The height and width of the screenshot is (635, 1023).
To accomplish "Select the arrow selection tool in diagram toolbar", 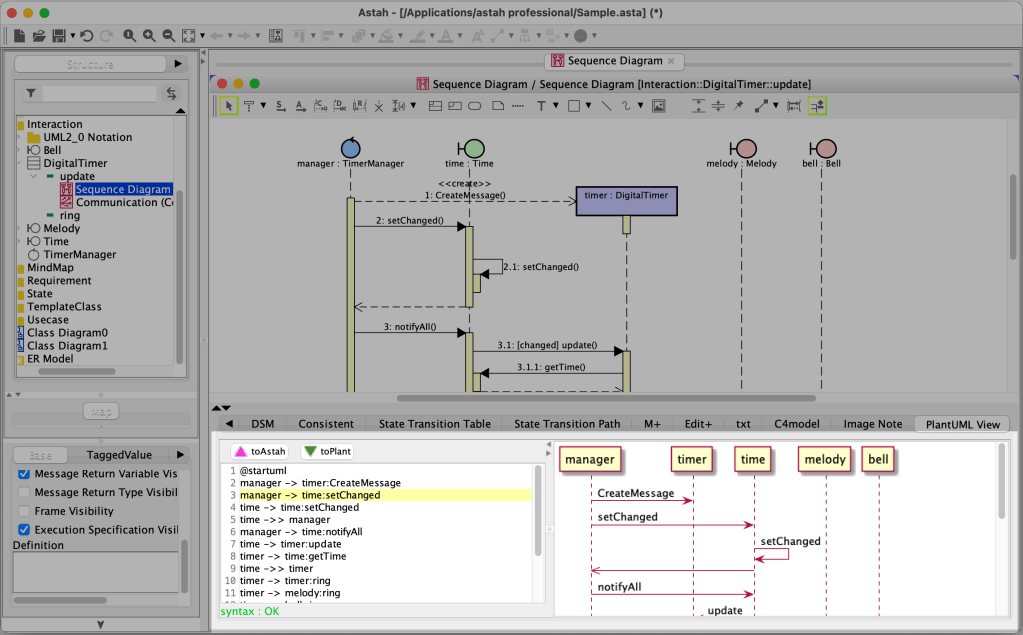I will coord(229,105).
